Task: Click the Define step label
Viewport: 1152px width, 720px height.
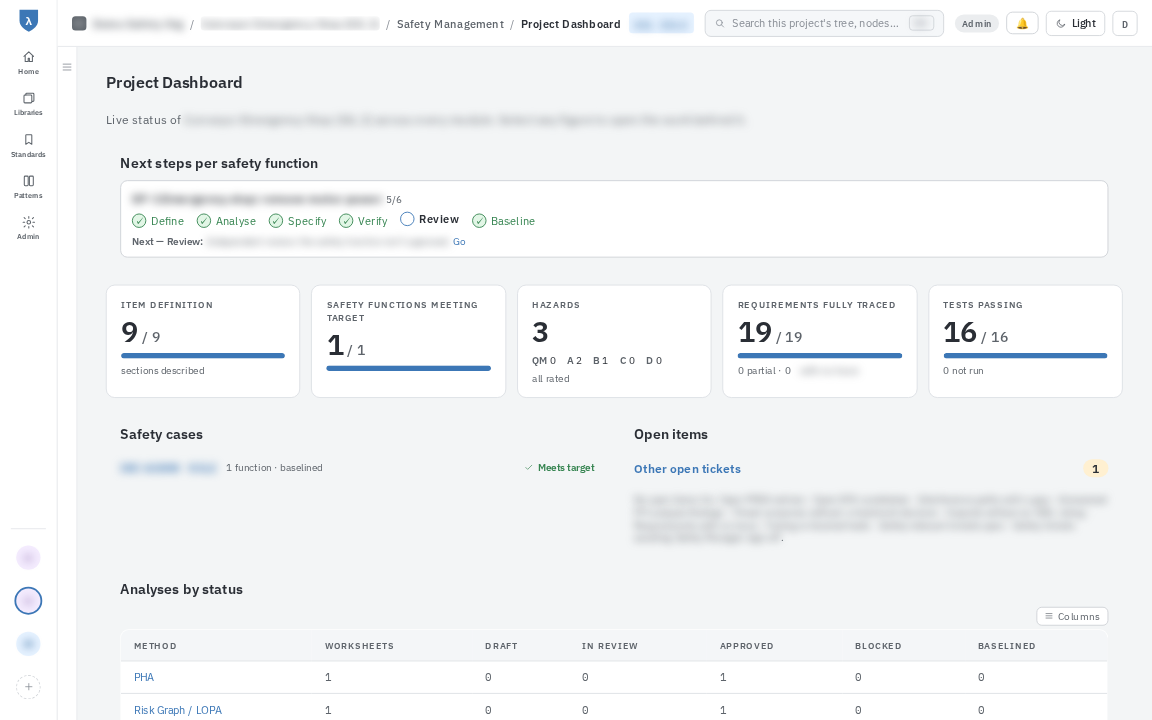Action: point(168,221)
